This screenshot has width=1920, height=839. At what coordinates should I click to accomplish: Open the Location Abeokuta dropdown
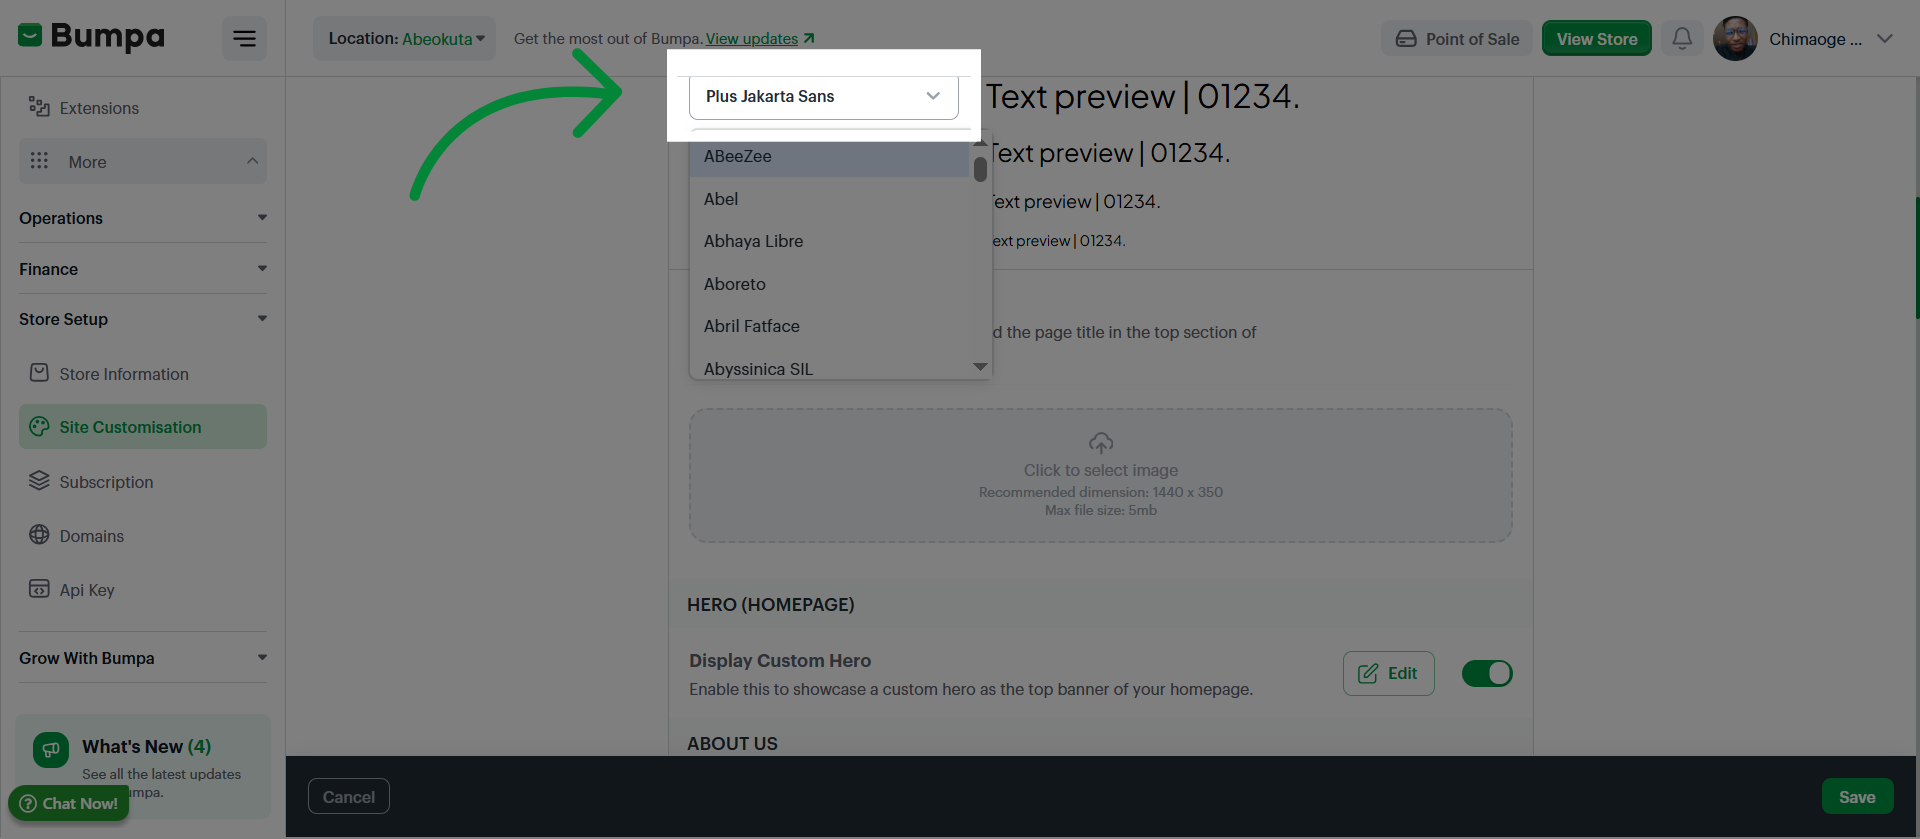[405, 39]
